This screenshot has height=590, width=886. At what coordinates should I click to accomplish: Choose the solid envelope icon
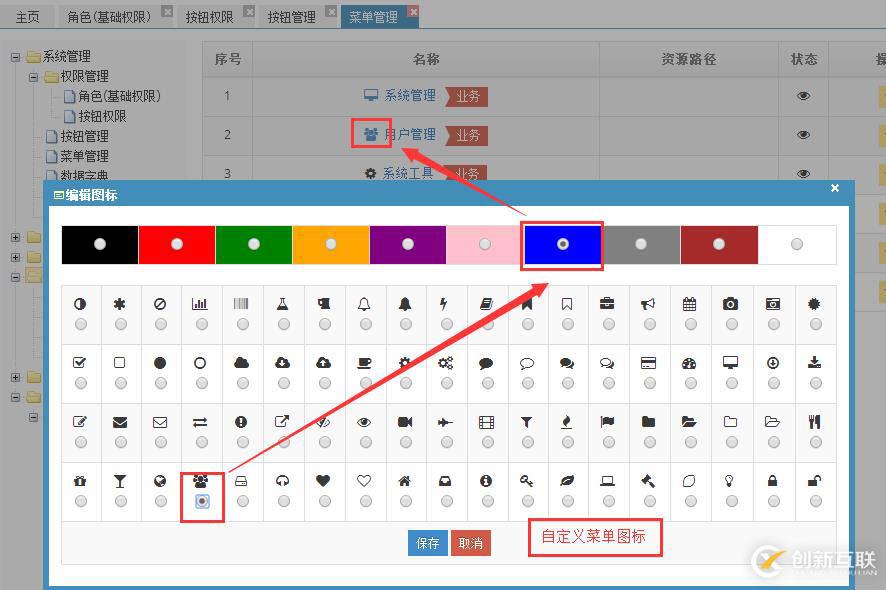click(120, 422)
